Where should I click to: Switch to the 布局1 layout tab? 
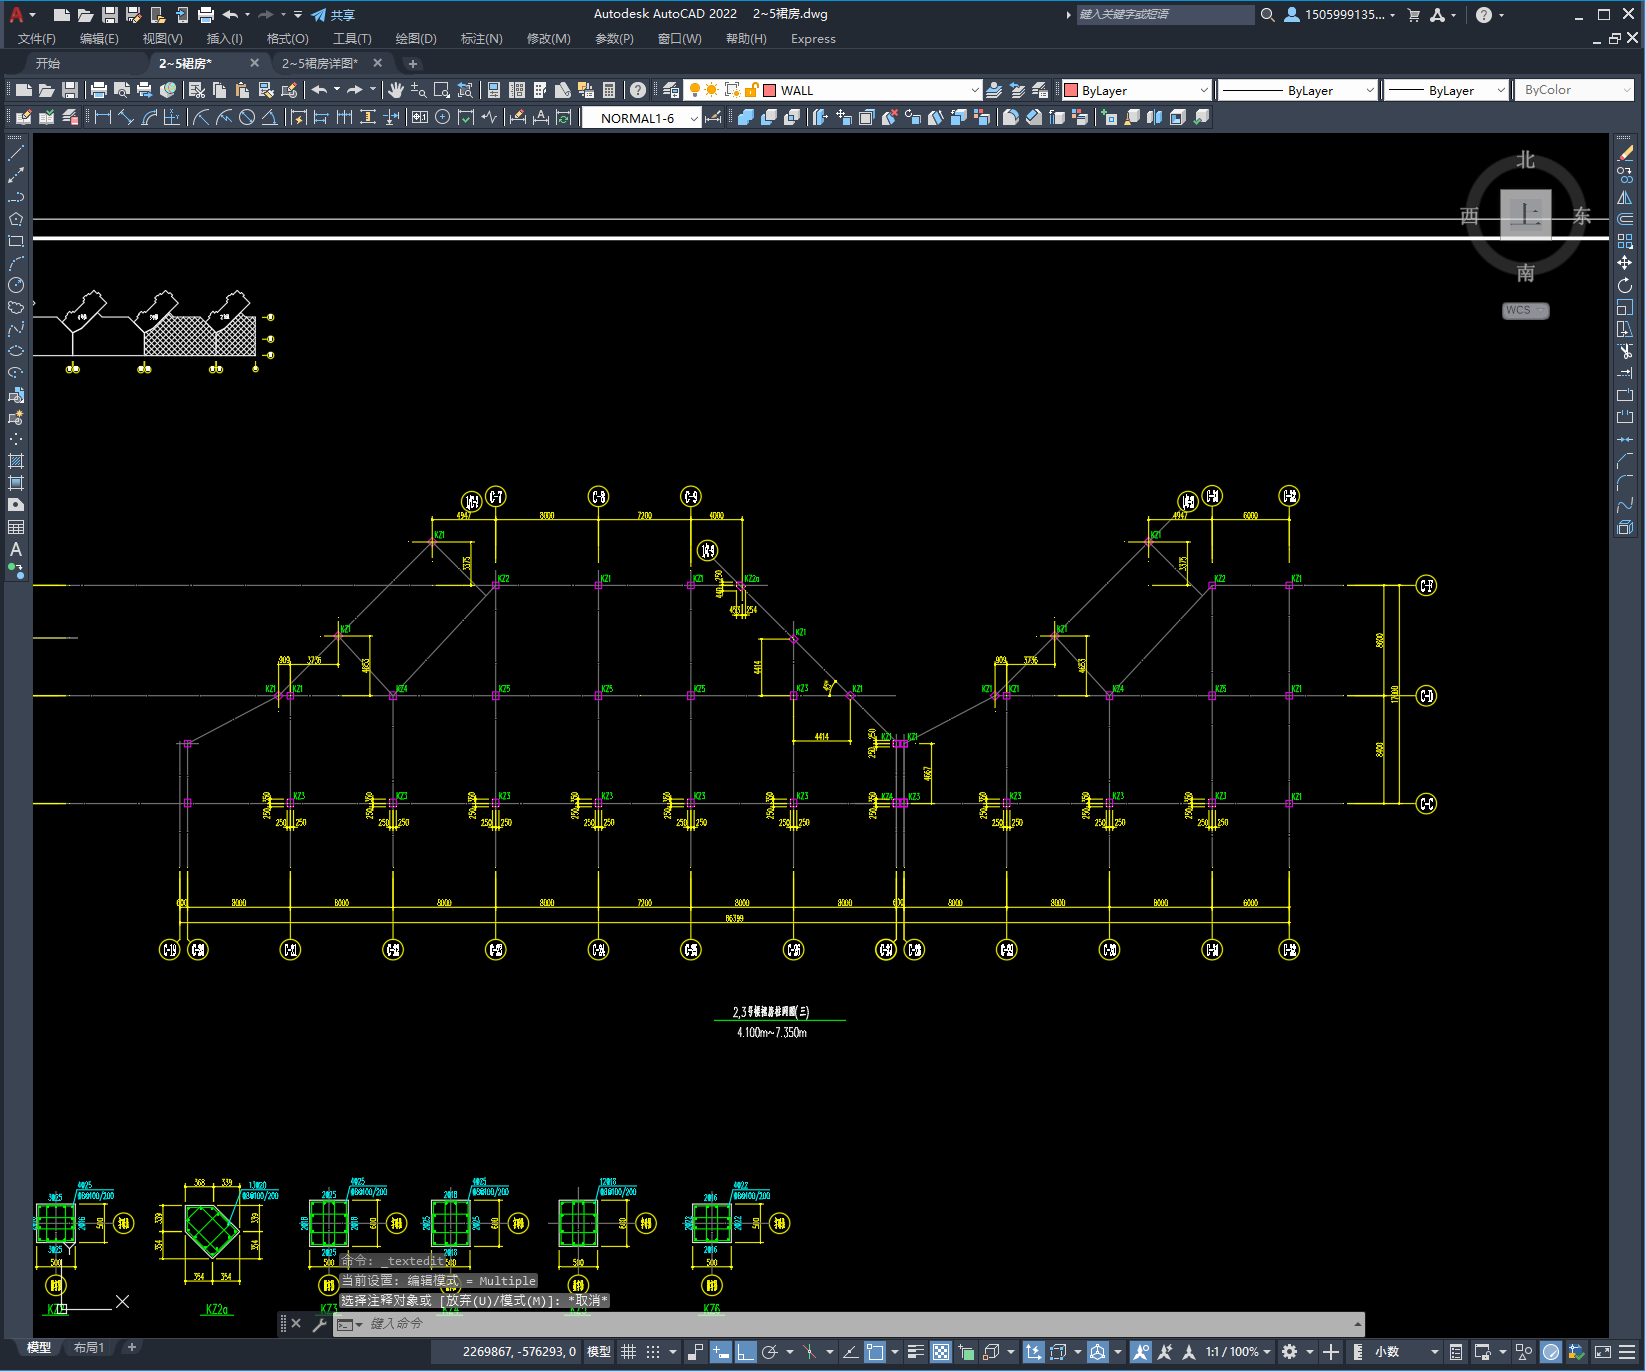[x=89, y=1348]
